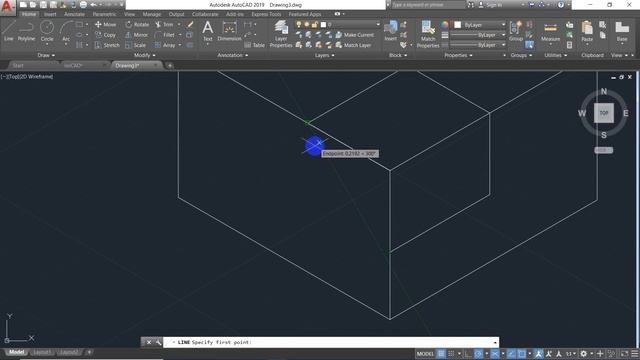Click Make Current layer button
This screenshot has width=640, height=360.
pyautogui.click(x=355, y=35)
